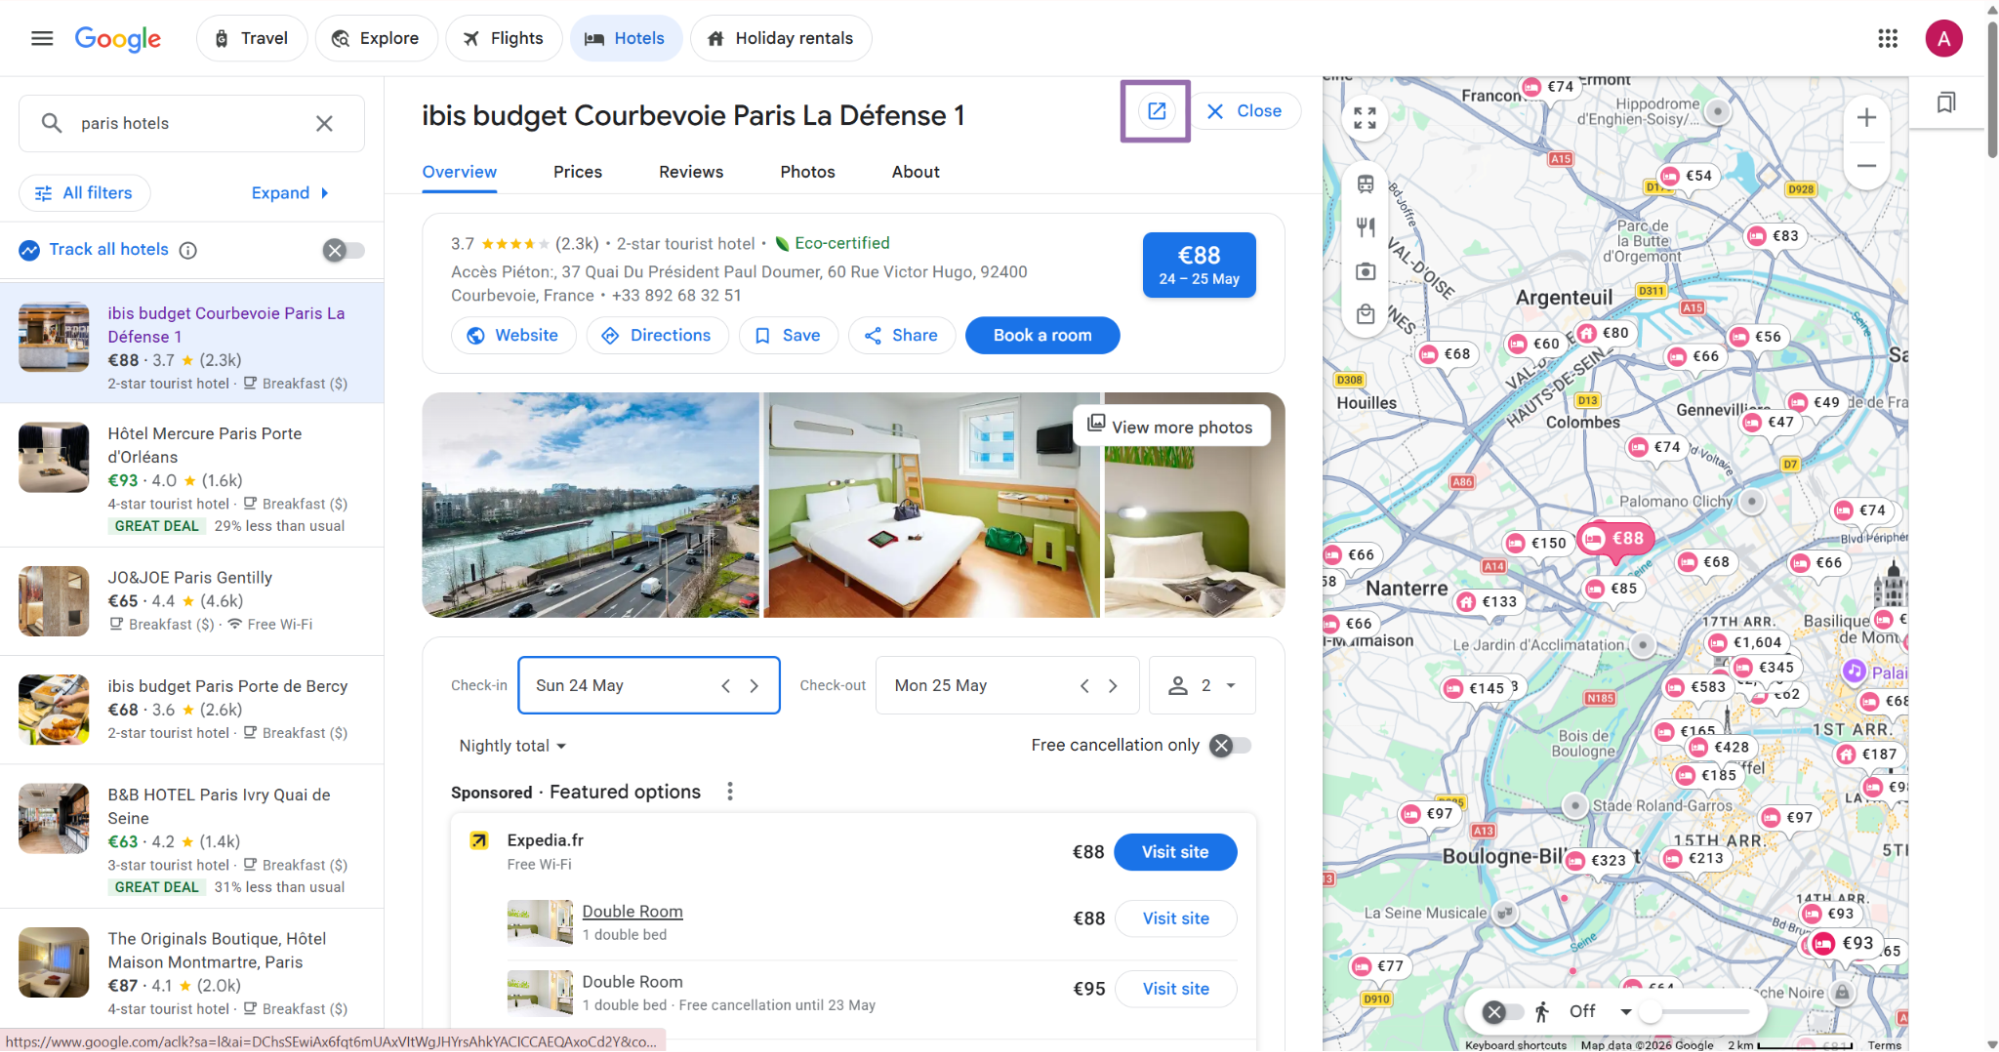Image resolution: width=1999 pixels, height=1052 pixels.
Task: Select the €88 selected map pin
Action: pyautogui.click(x=1615, y=539)
